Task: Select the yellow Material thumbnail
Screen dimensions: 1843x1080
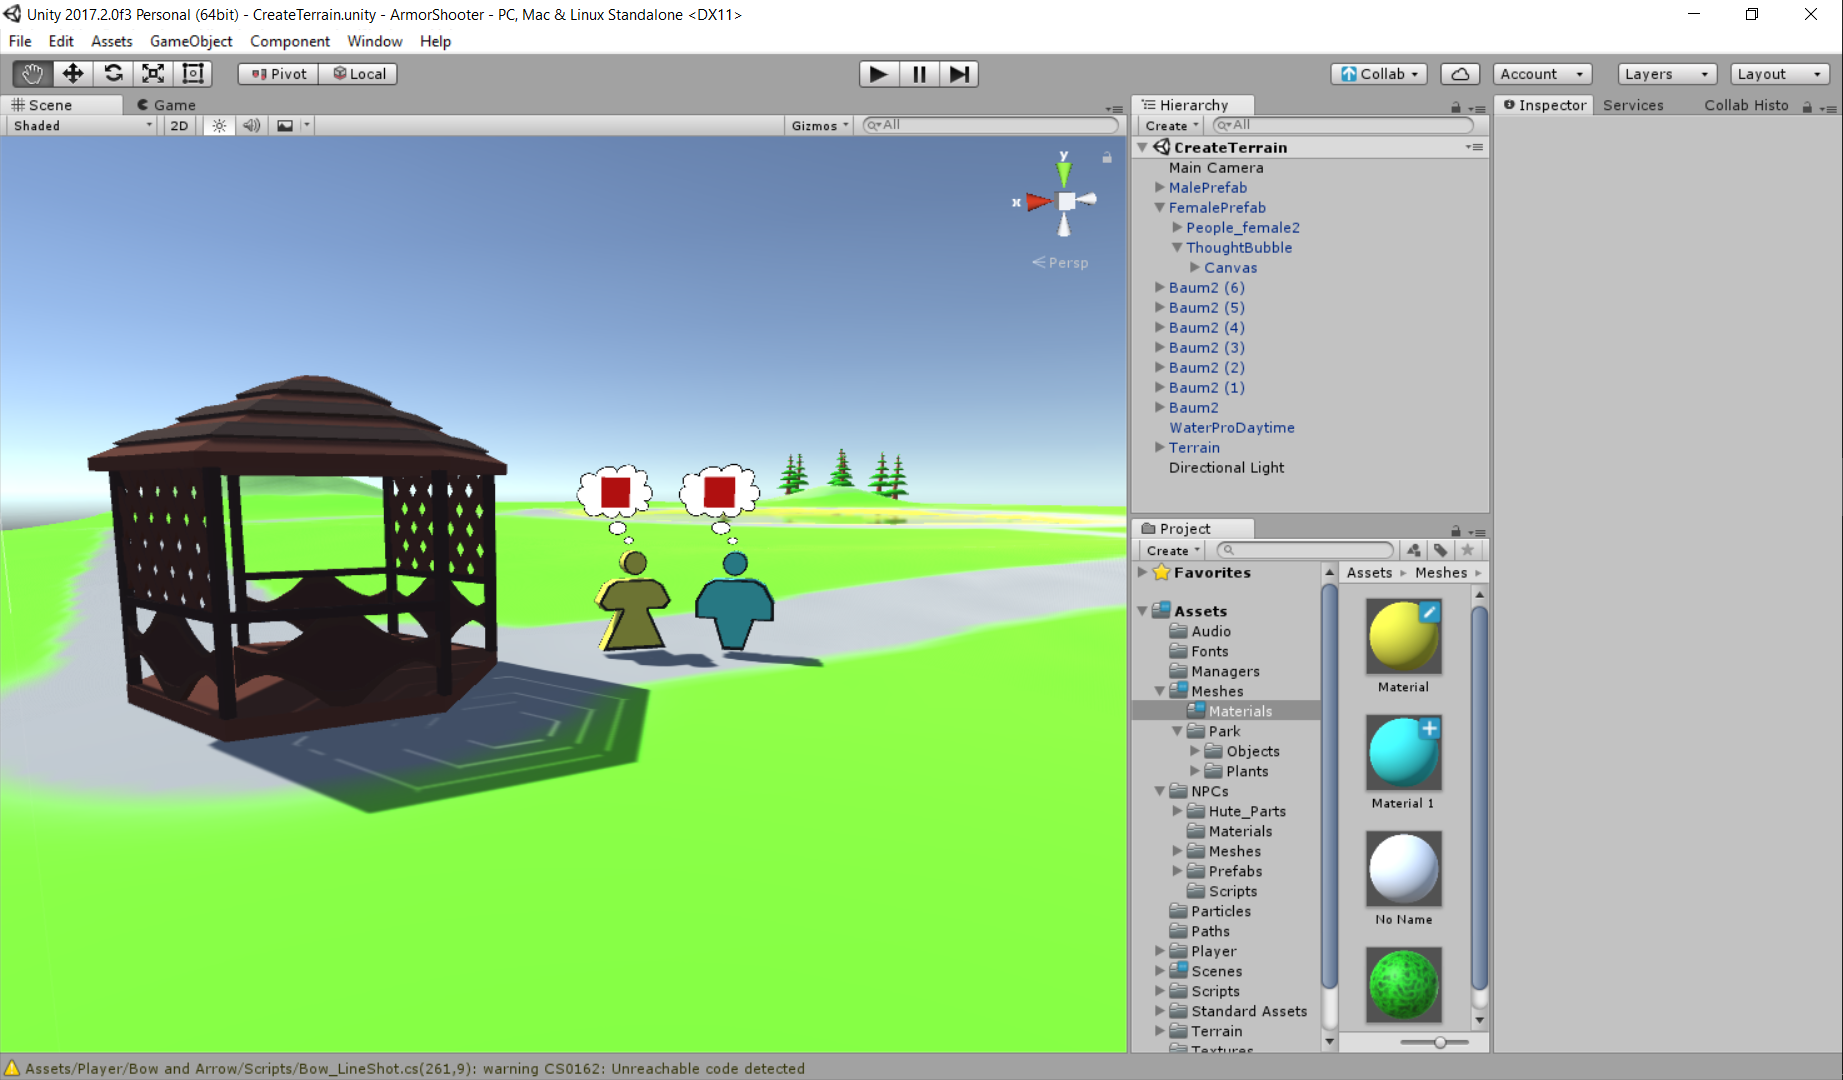Action: [x=1403, y=637]
